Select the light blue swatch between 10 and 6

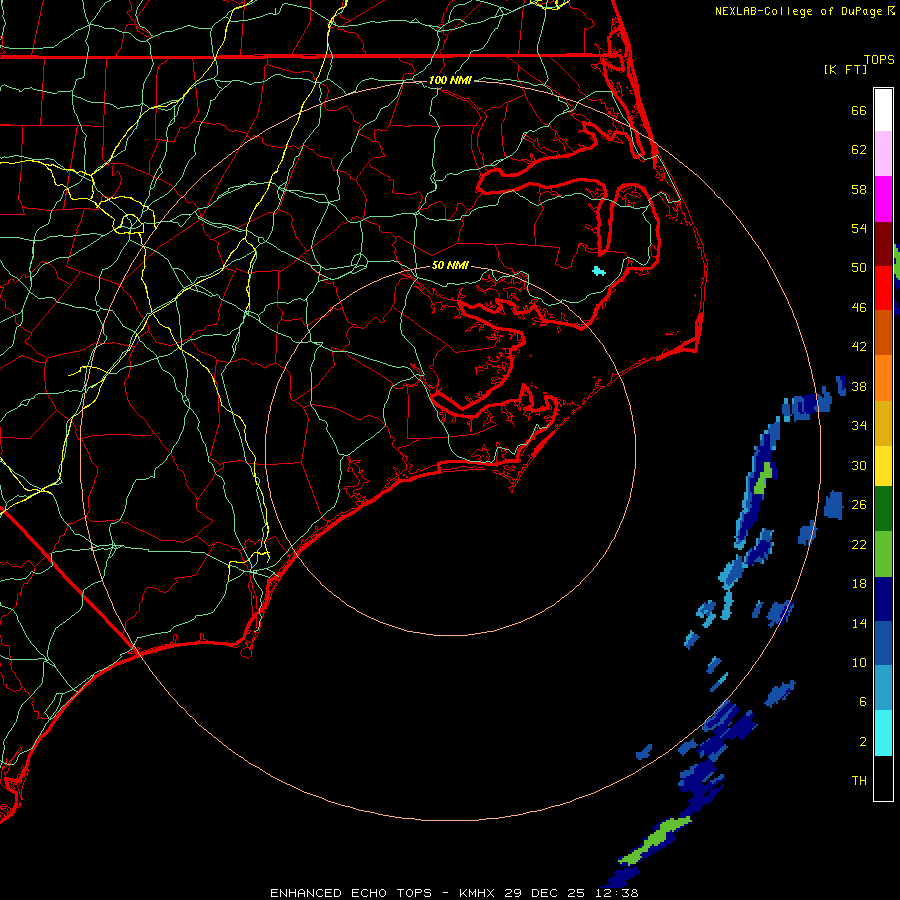coord(883,688)
